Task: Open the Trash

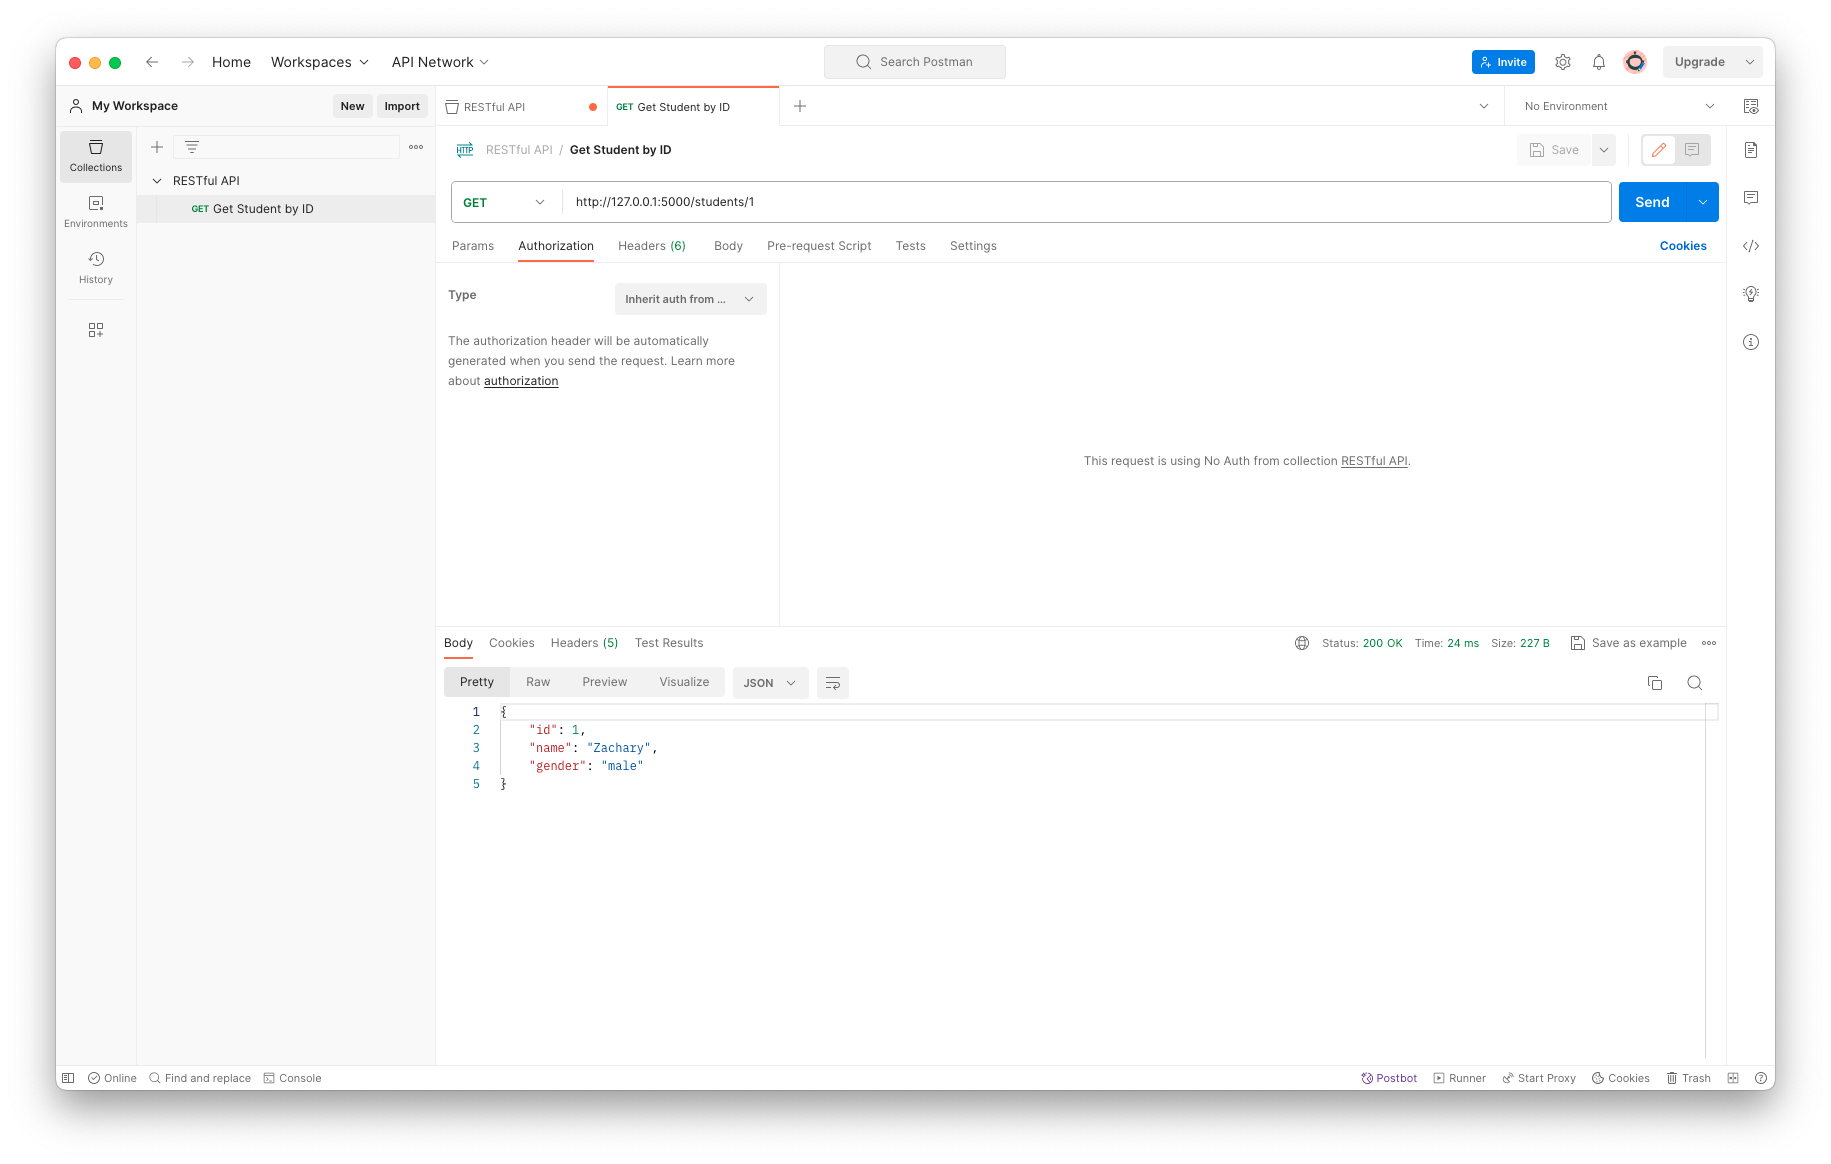Action: coord(1688,1078)
